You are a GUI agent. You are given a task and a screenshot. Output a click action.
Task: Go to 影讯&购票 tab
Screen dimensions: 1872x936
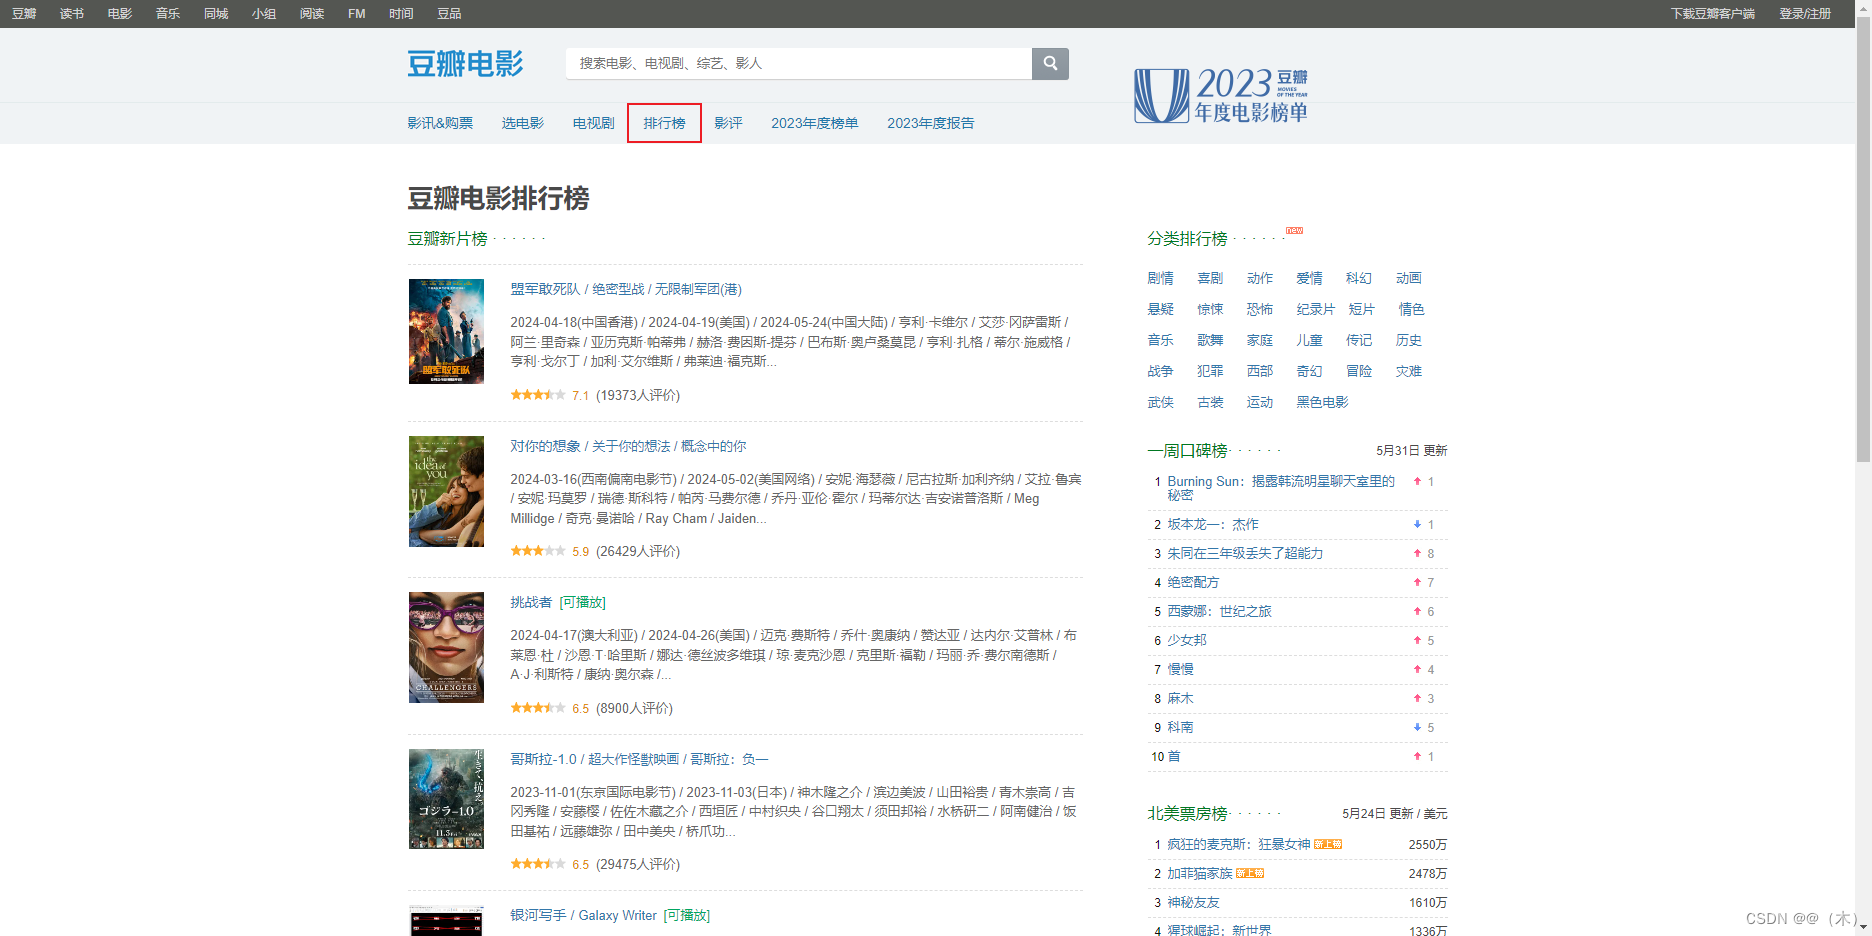coord(440,123)
